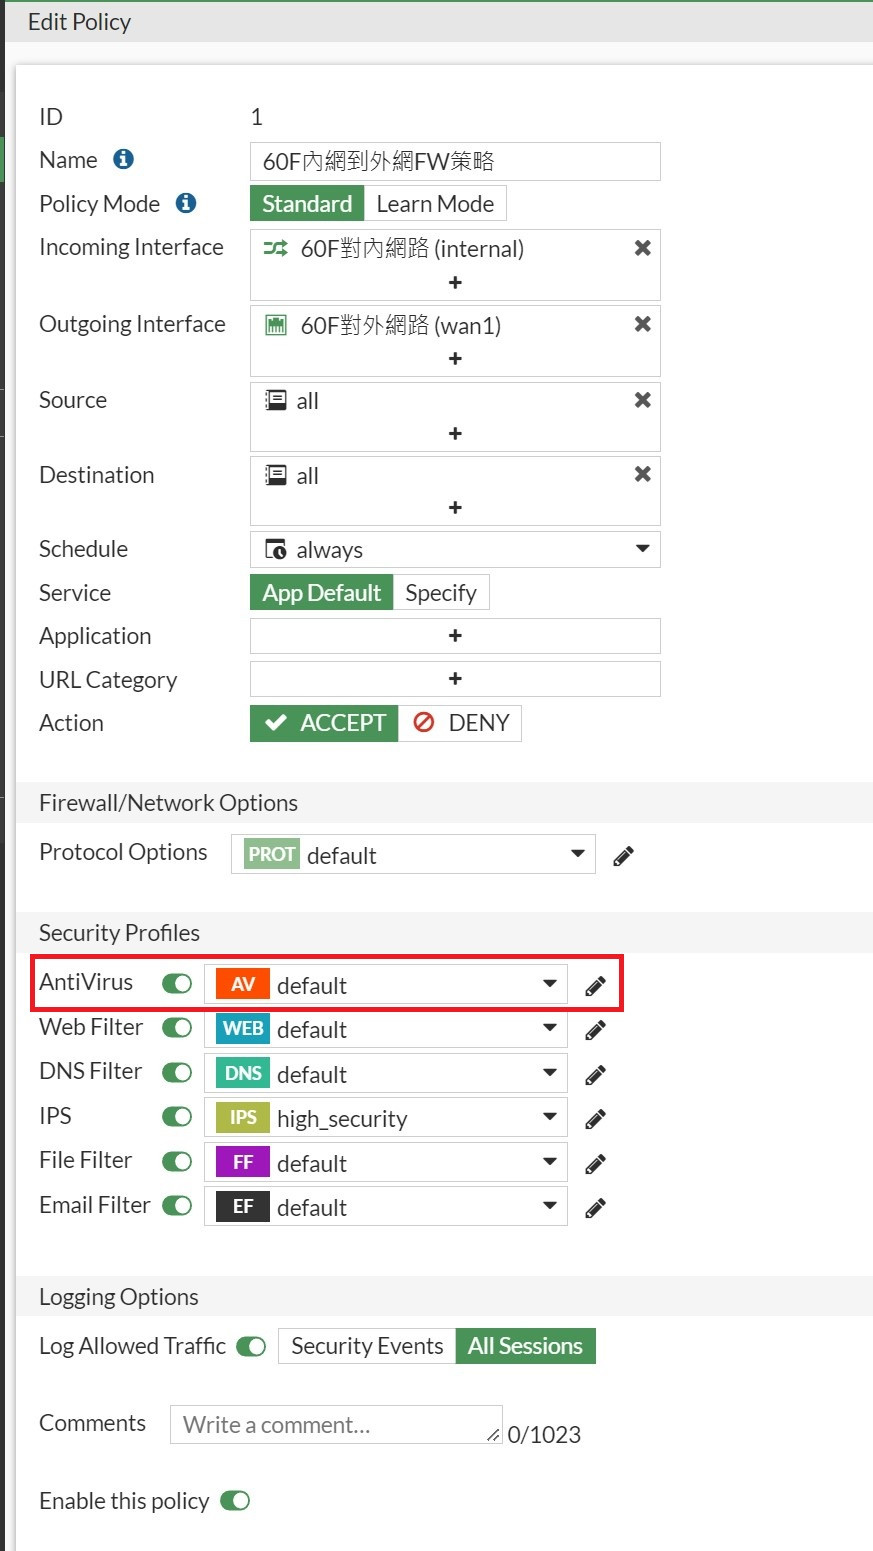Click the pencil next to Protocol Options

coord(623,856)
